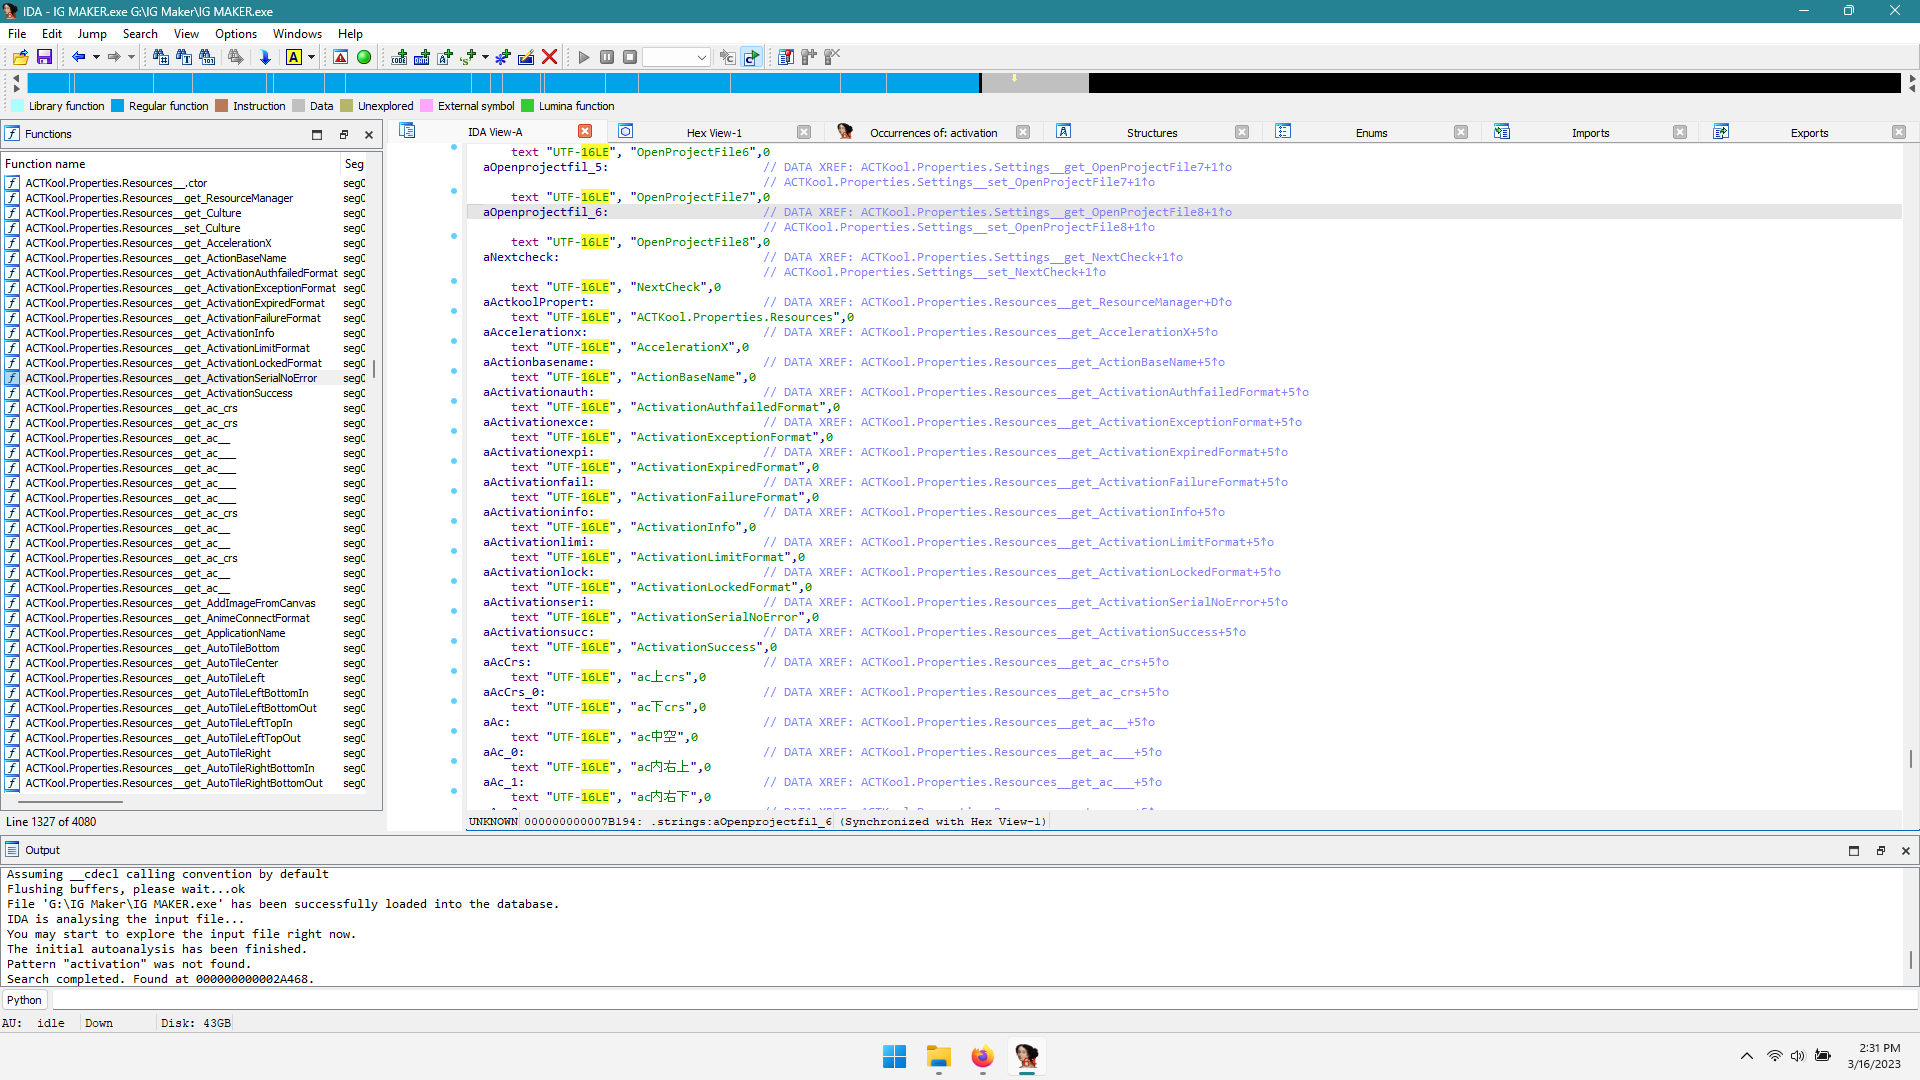This screenshot has height=1080, width=1920.
Task: Expand the dropdown next to yellow A icon
Action: (x=311, y=57)
